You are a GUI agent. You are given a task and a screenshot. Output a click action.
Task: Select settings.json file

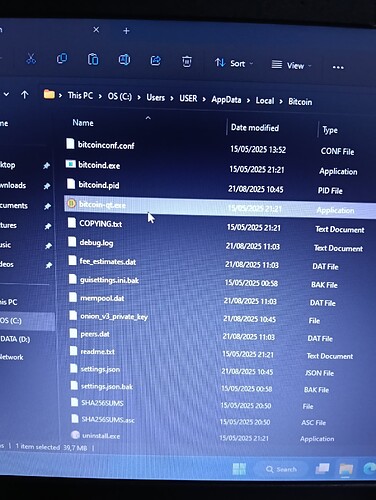click(100, 369)
